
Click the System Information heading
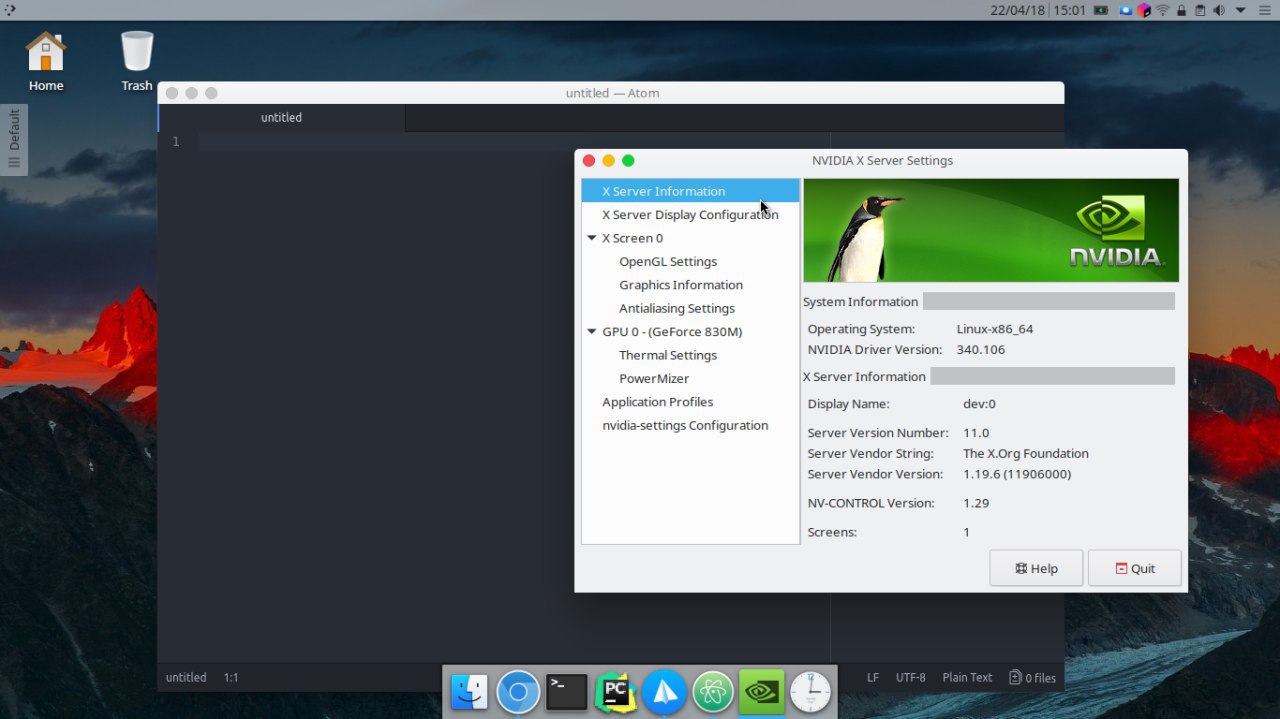[860, 301]
